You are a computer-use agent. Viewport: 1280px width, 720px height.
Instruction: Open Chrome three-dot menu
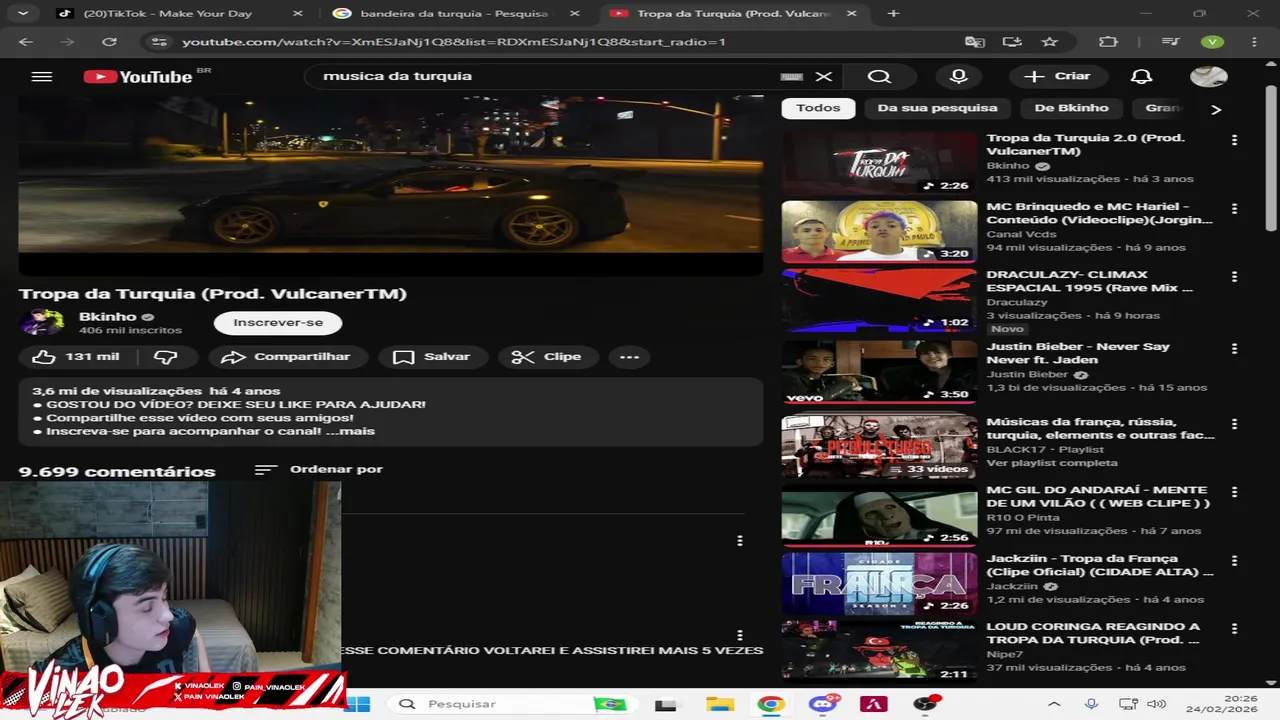point(1254,42)
